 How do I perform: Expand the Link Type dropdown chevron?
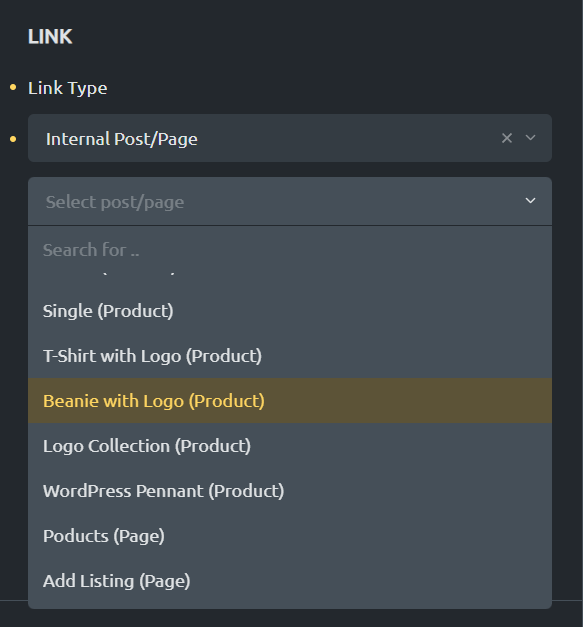[530, 138]
